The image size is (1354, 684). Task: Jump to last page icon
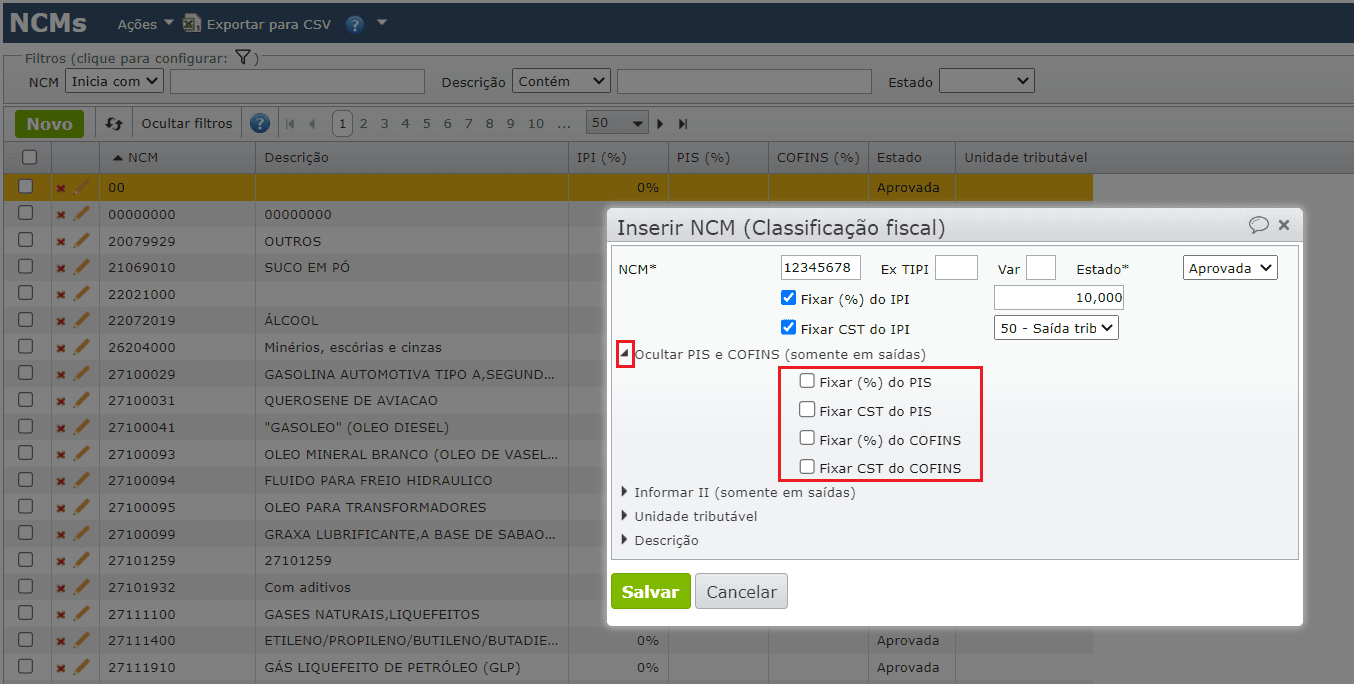[x=683, y=124]
